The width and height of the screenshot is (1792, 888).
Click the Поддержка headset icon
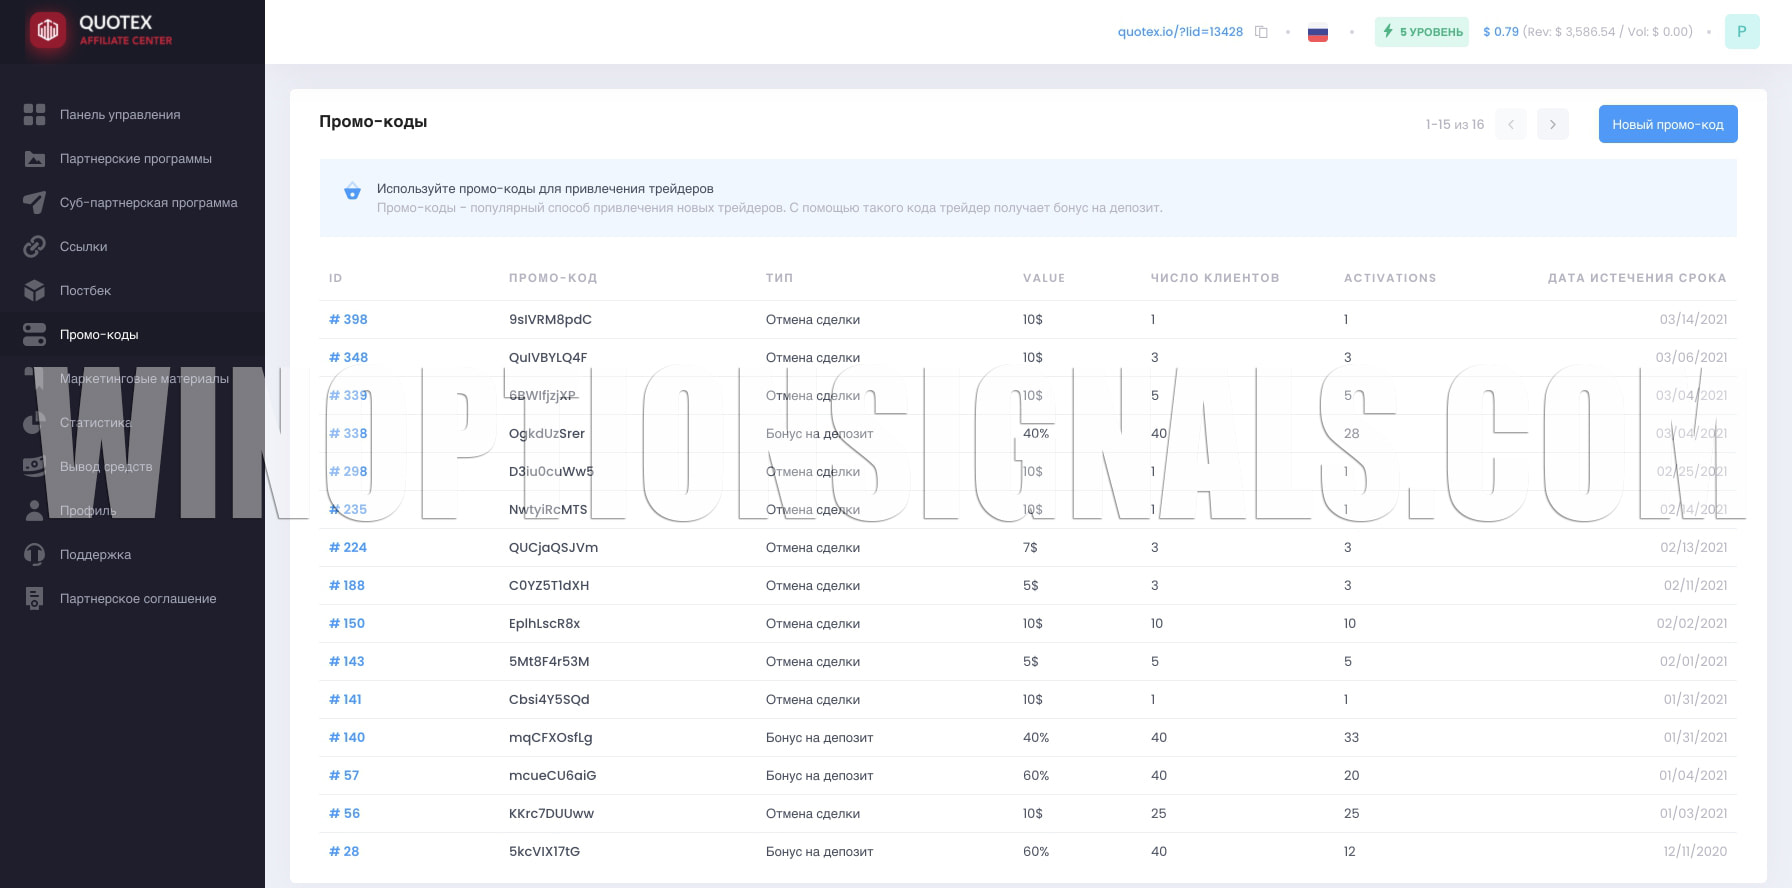coord(35,555)
